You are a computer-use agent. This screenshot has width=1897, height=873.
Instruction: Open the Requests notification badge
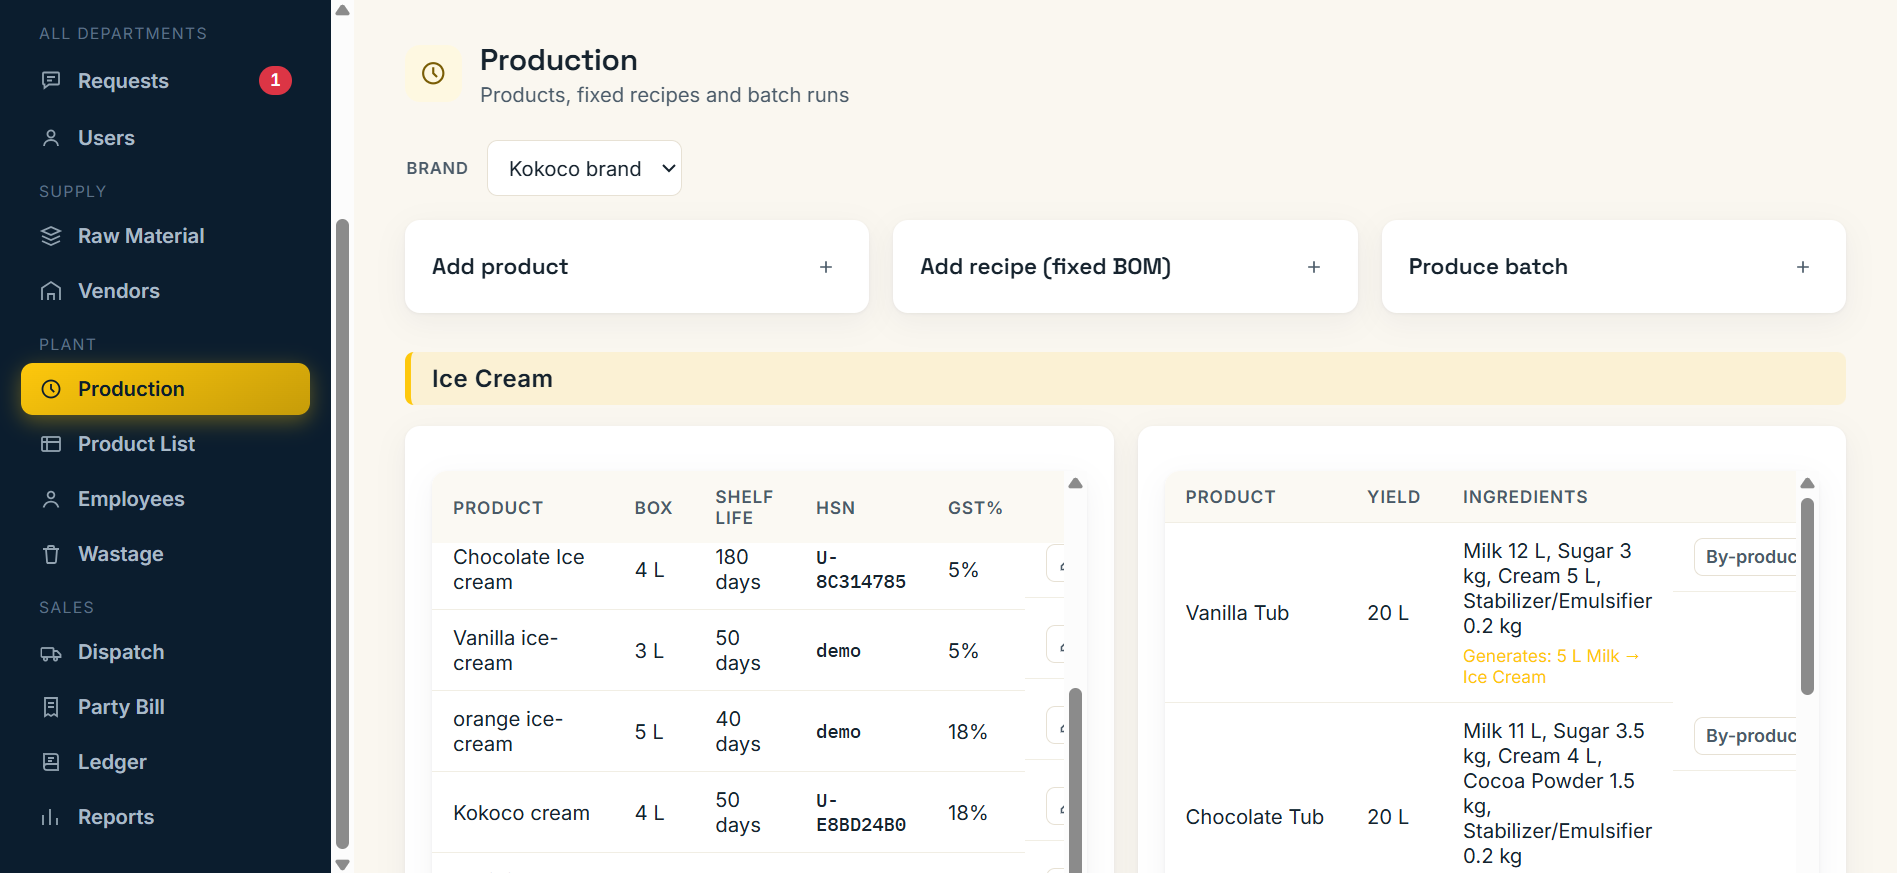tap(275, 80)
